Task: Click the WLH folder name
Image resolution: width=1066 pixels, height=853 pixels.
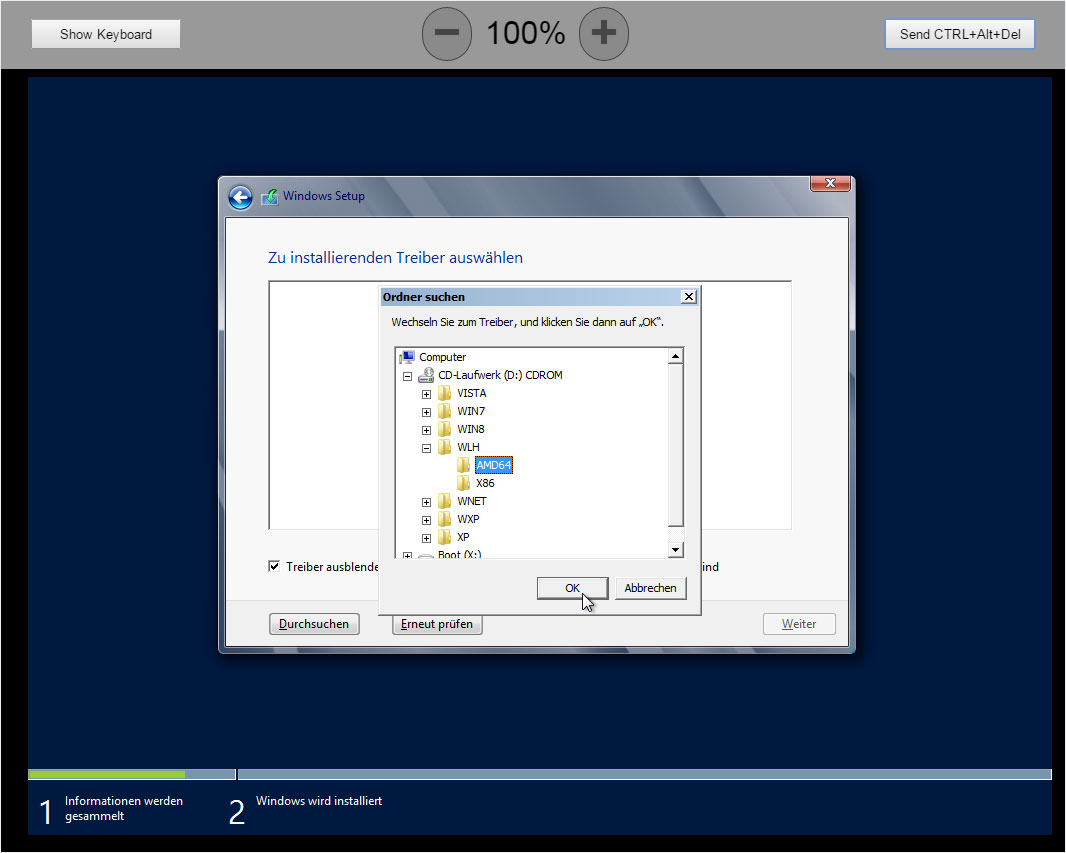Action: click(x=468, y=447)
